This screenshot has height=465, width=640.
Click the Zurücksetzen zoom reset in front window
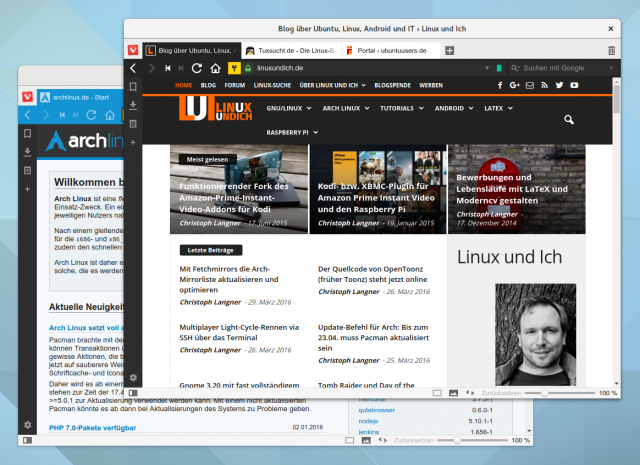click(501, 393)
